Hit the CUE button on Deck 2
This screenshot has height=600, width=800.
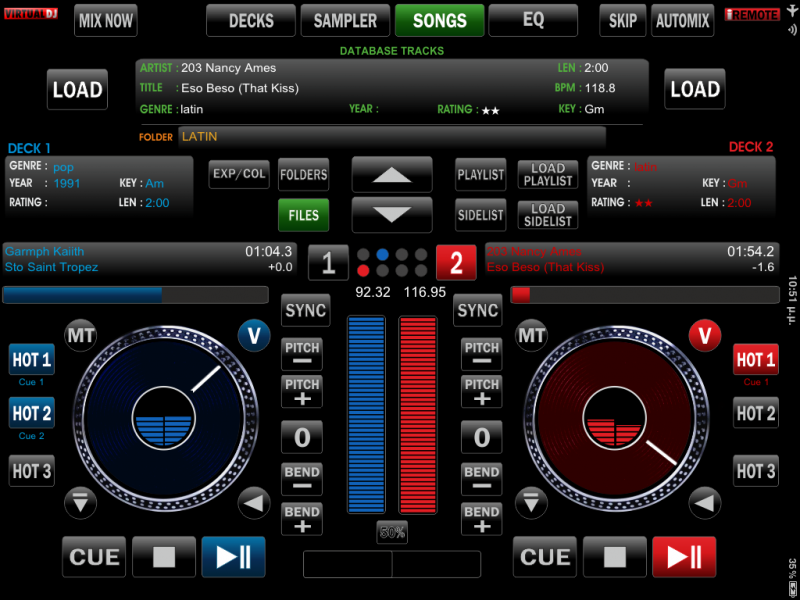pyautogui.click(x=544, y=557)
